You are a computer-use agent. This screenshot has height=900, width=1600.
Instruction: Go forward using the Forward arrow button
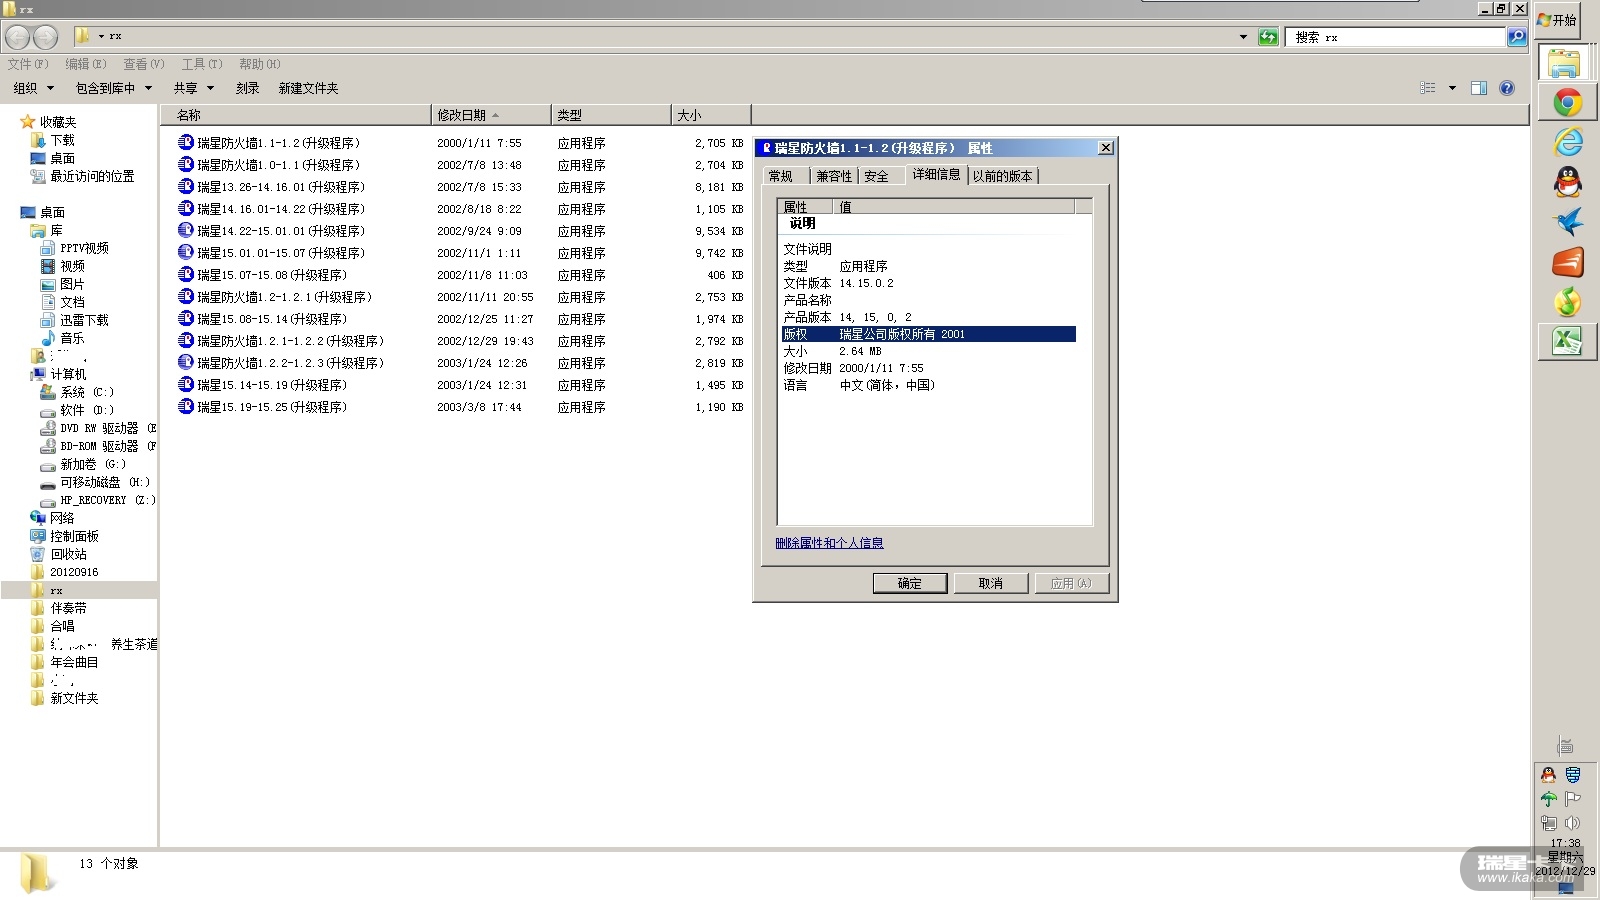(46, 37)
